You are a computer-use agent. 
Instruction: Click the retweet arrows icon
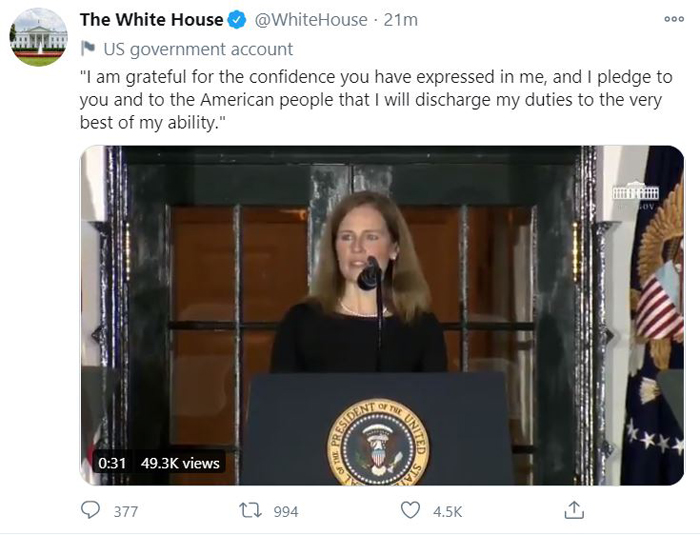(x=251, y=510)
